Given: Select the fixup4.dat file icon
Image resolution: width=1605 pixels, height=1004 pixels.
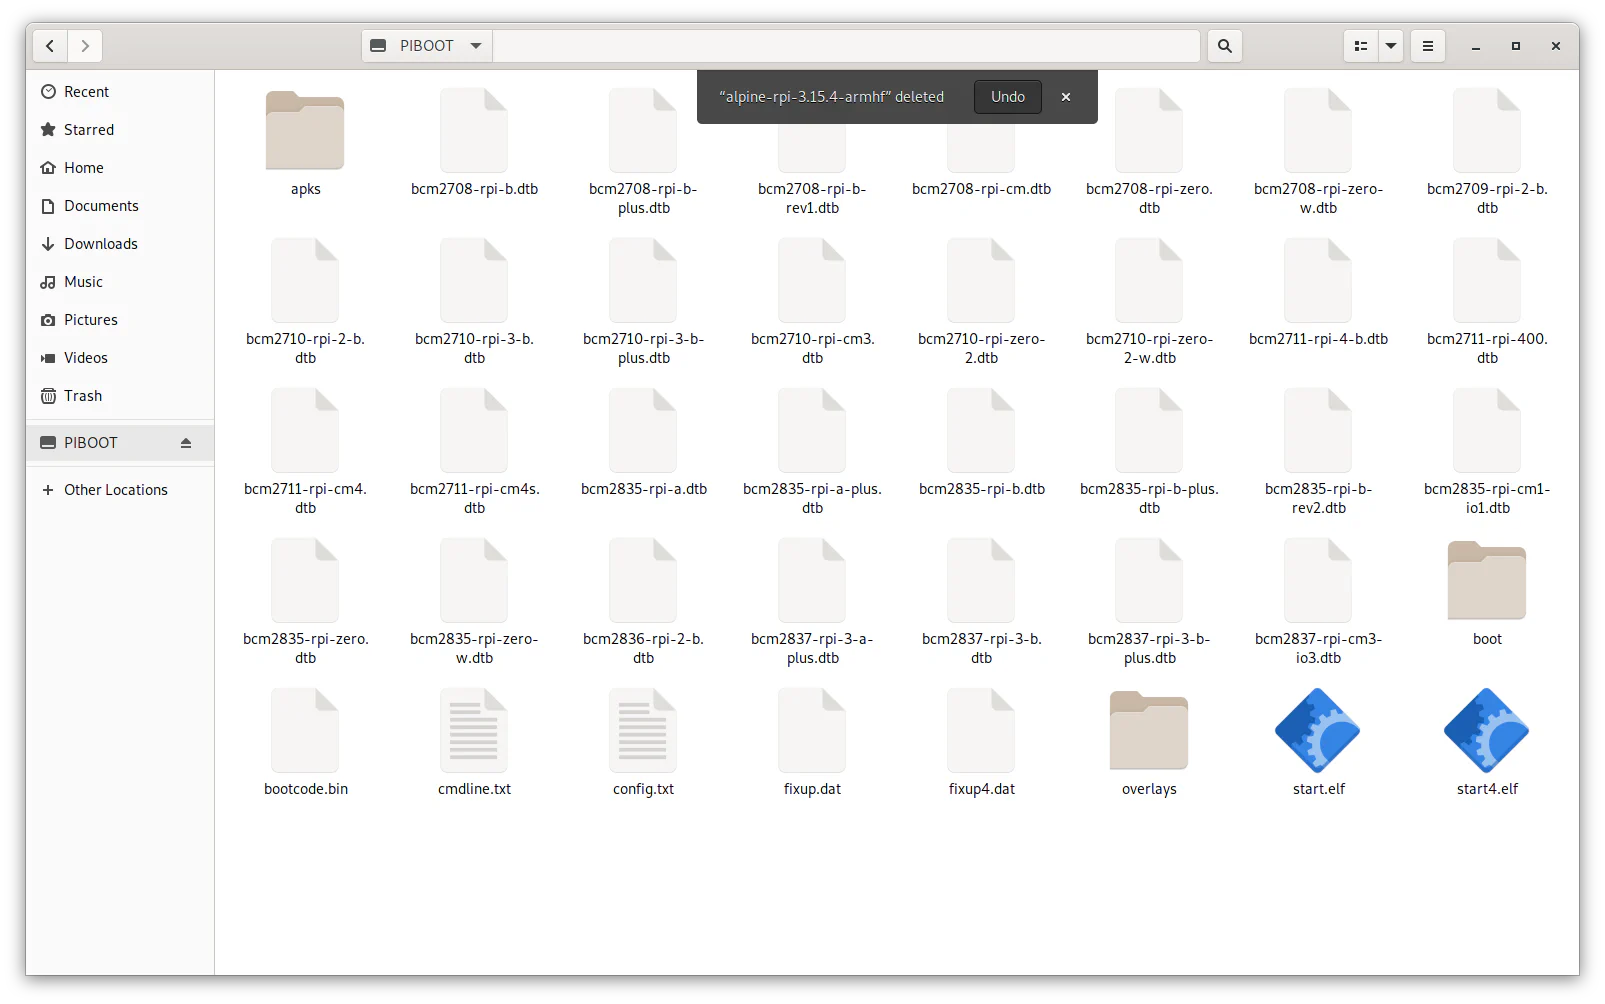Looking at the screenshot, I should tap(981, 730).
